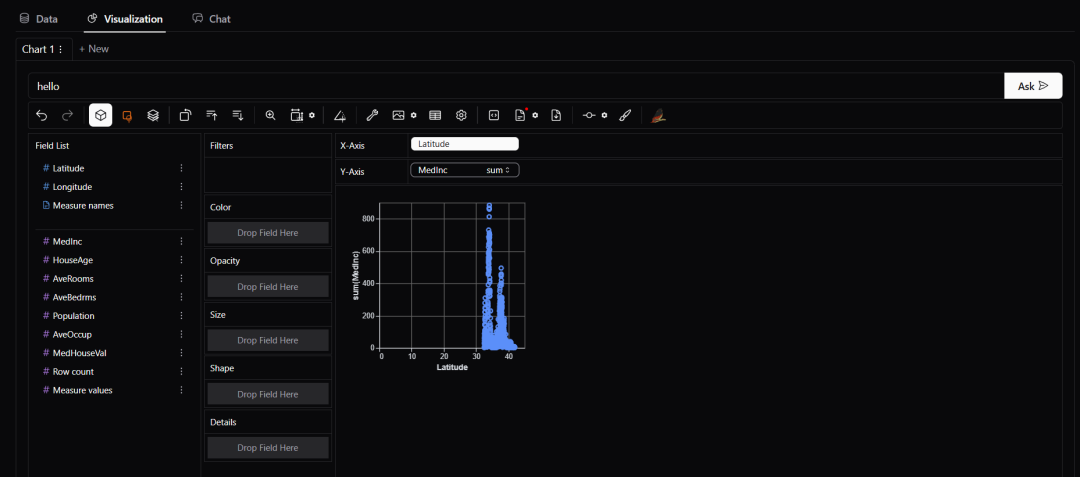Screen dimensions: 1080x477
Task: Open the Chart 1 three-dot menu
Action: [61, 49]
